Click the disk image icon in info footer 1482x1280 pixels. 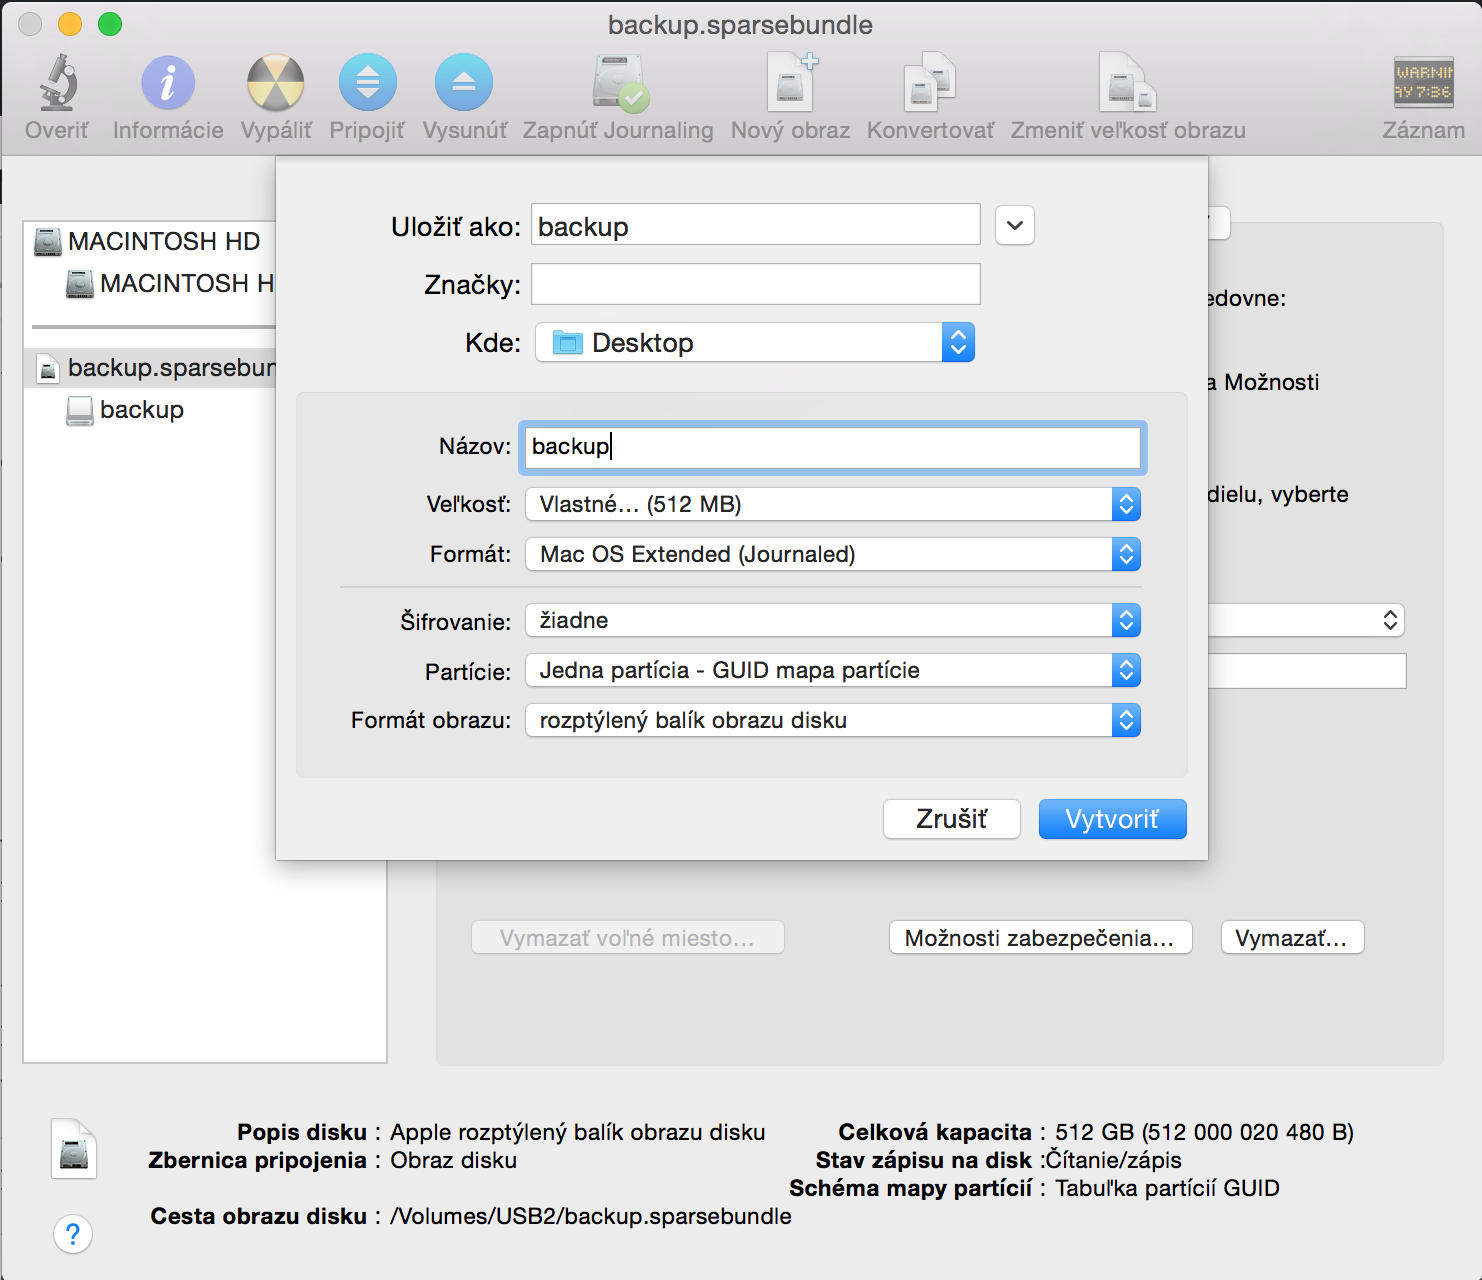coord(74,1149)
